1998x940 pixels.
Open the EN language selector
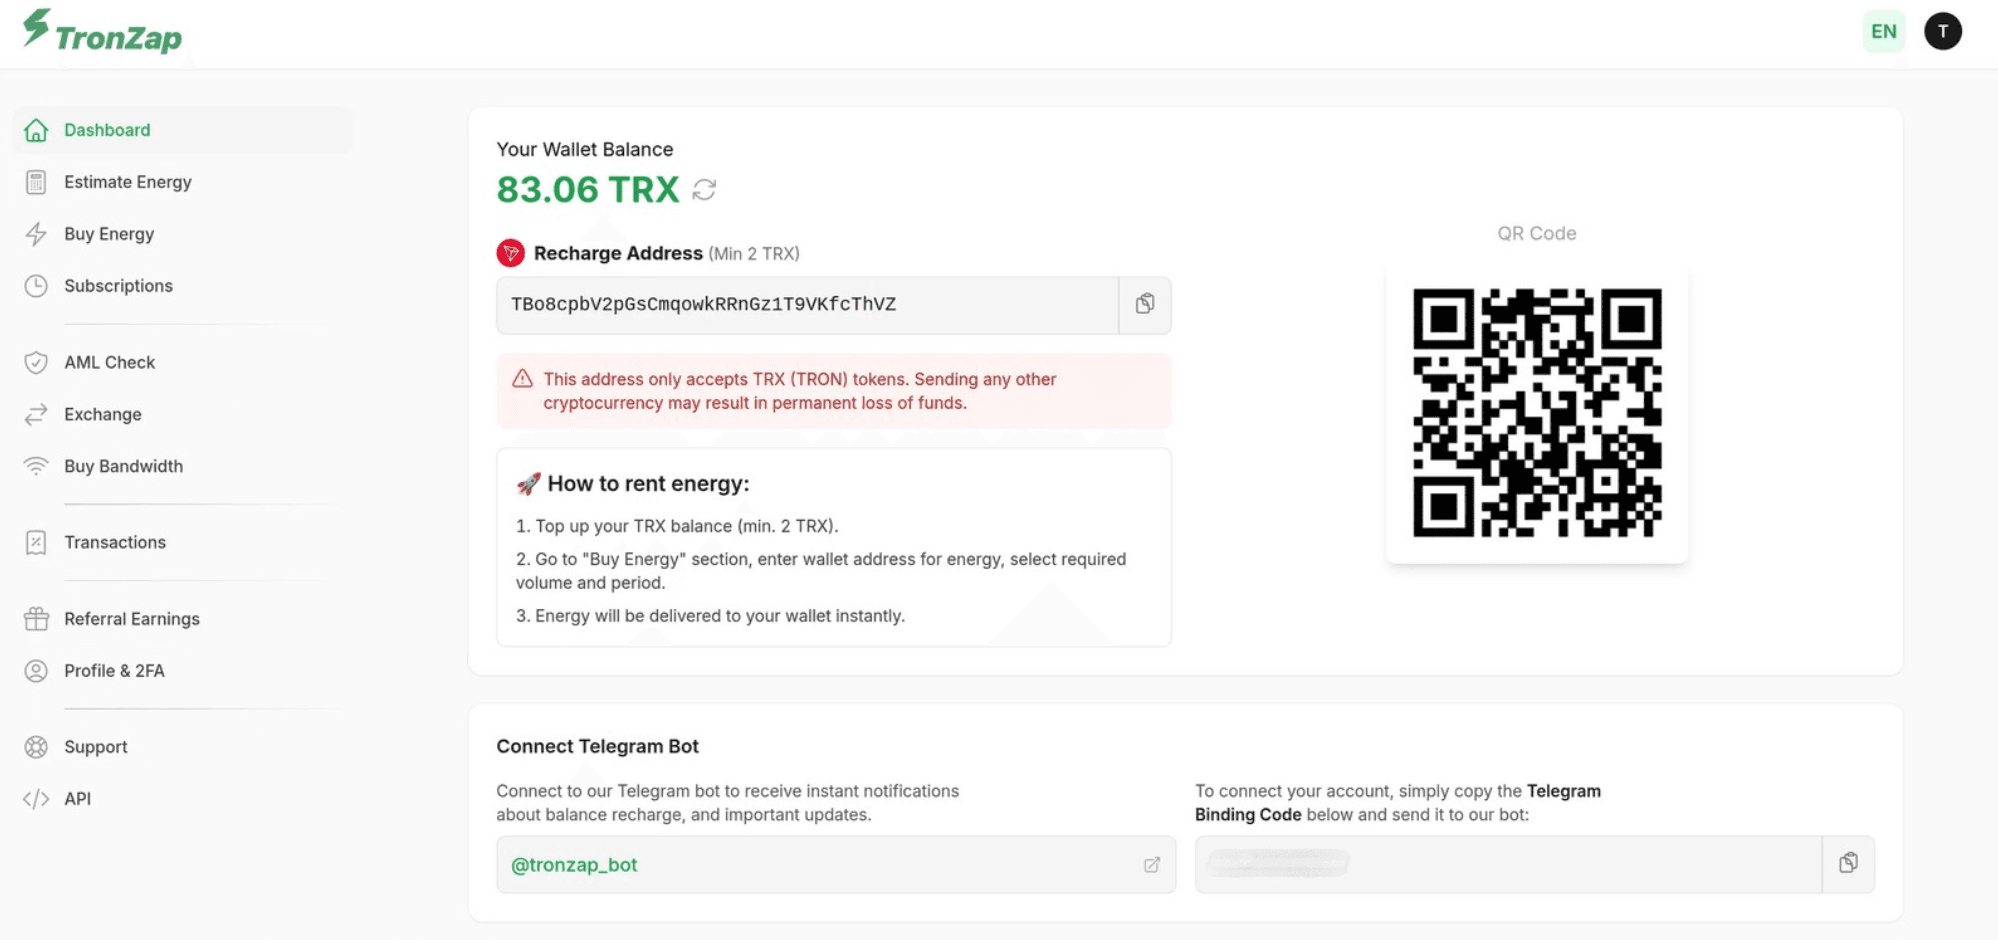[x=1883, y=31]
